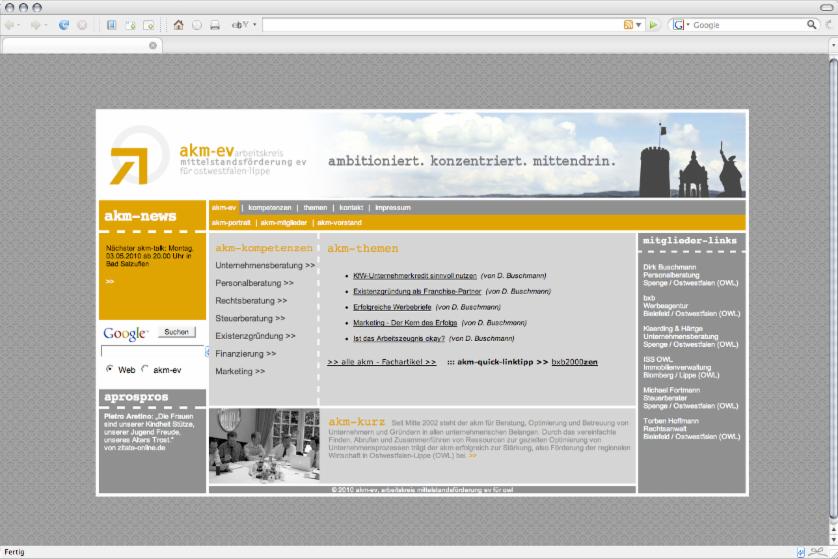Click the Suchen button
The image size is (838, 559).
(176, 332)
